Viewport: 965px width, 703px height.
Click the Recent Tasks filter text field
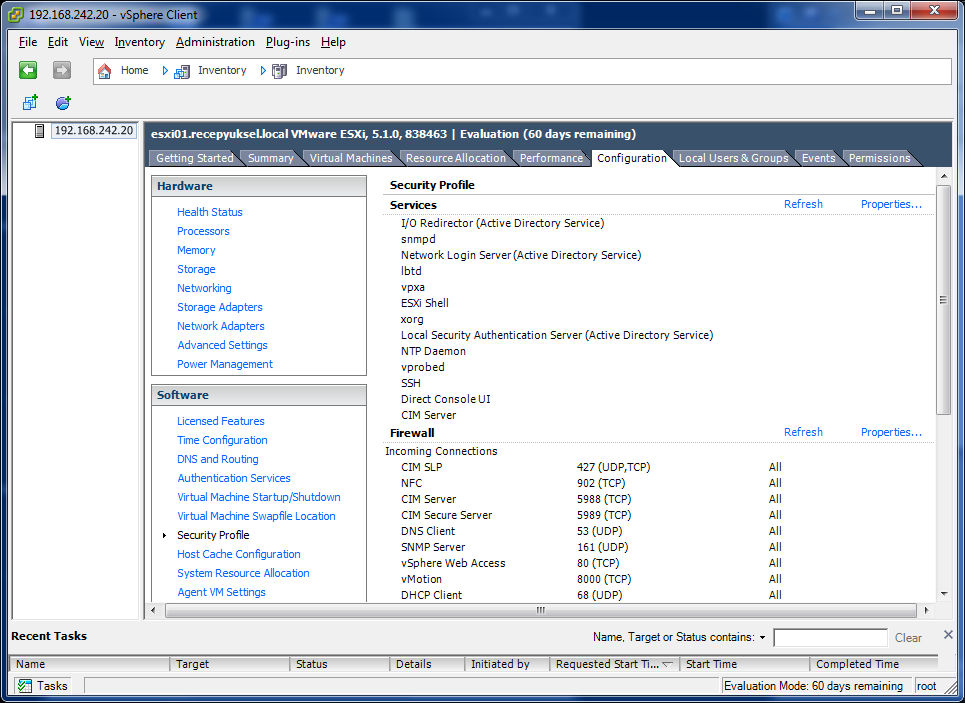pyautogui.click(x=830, y=638)
